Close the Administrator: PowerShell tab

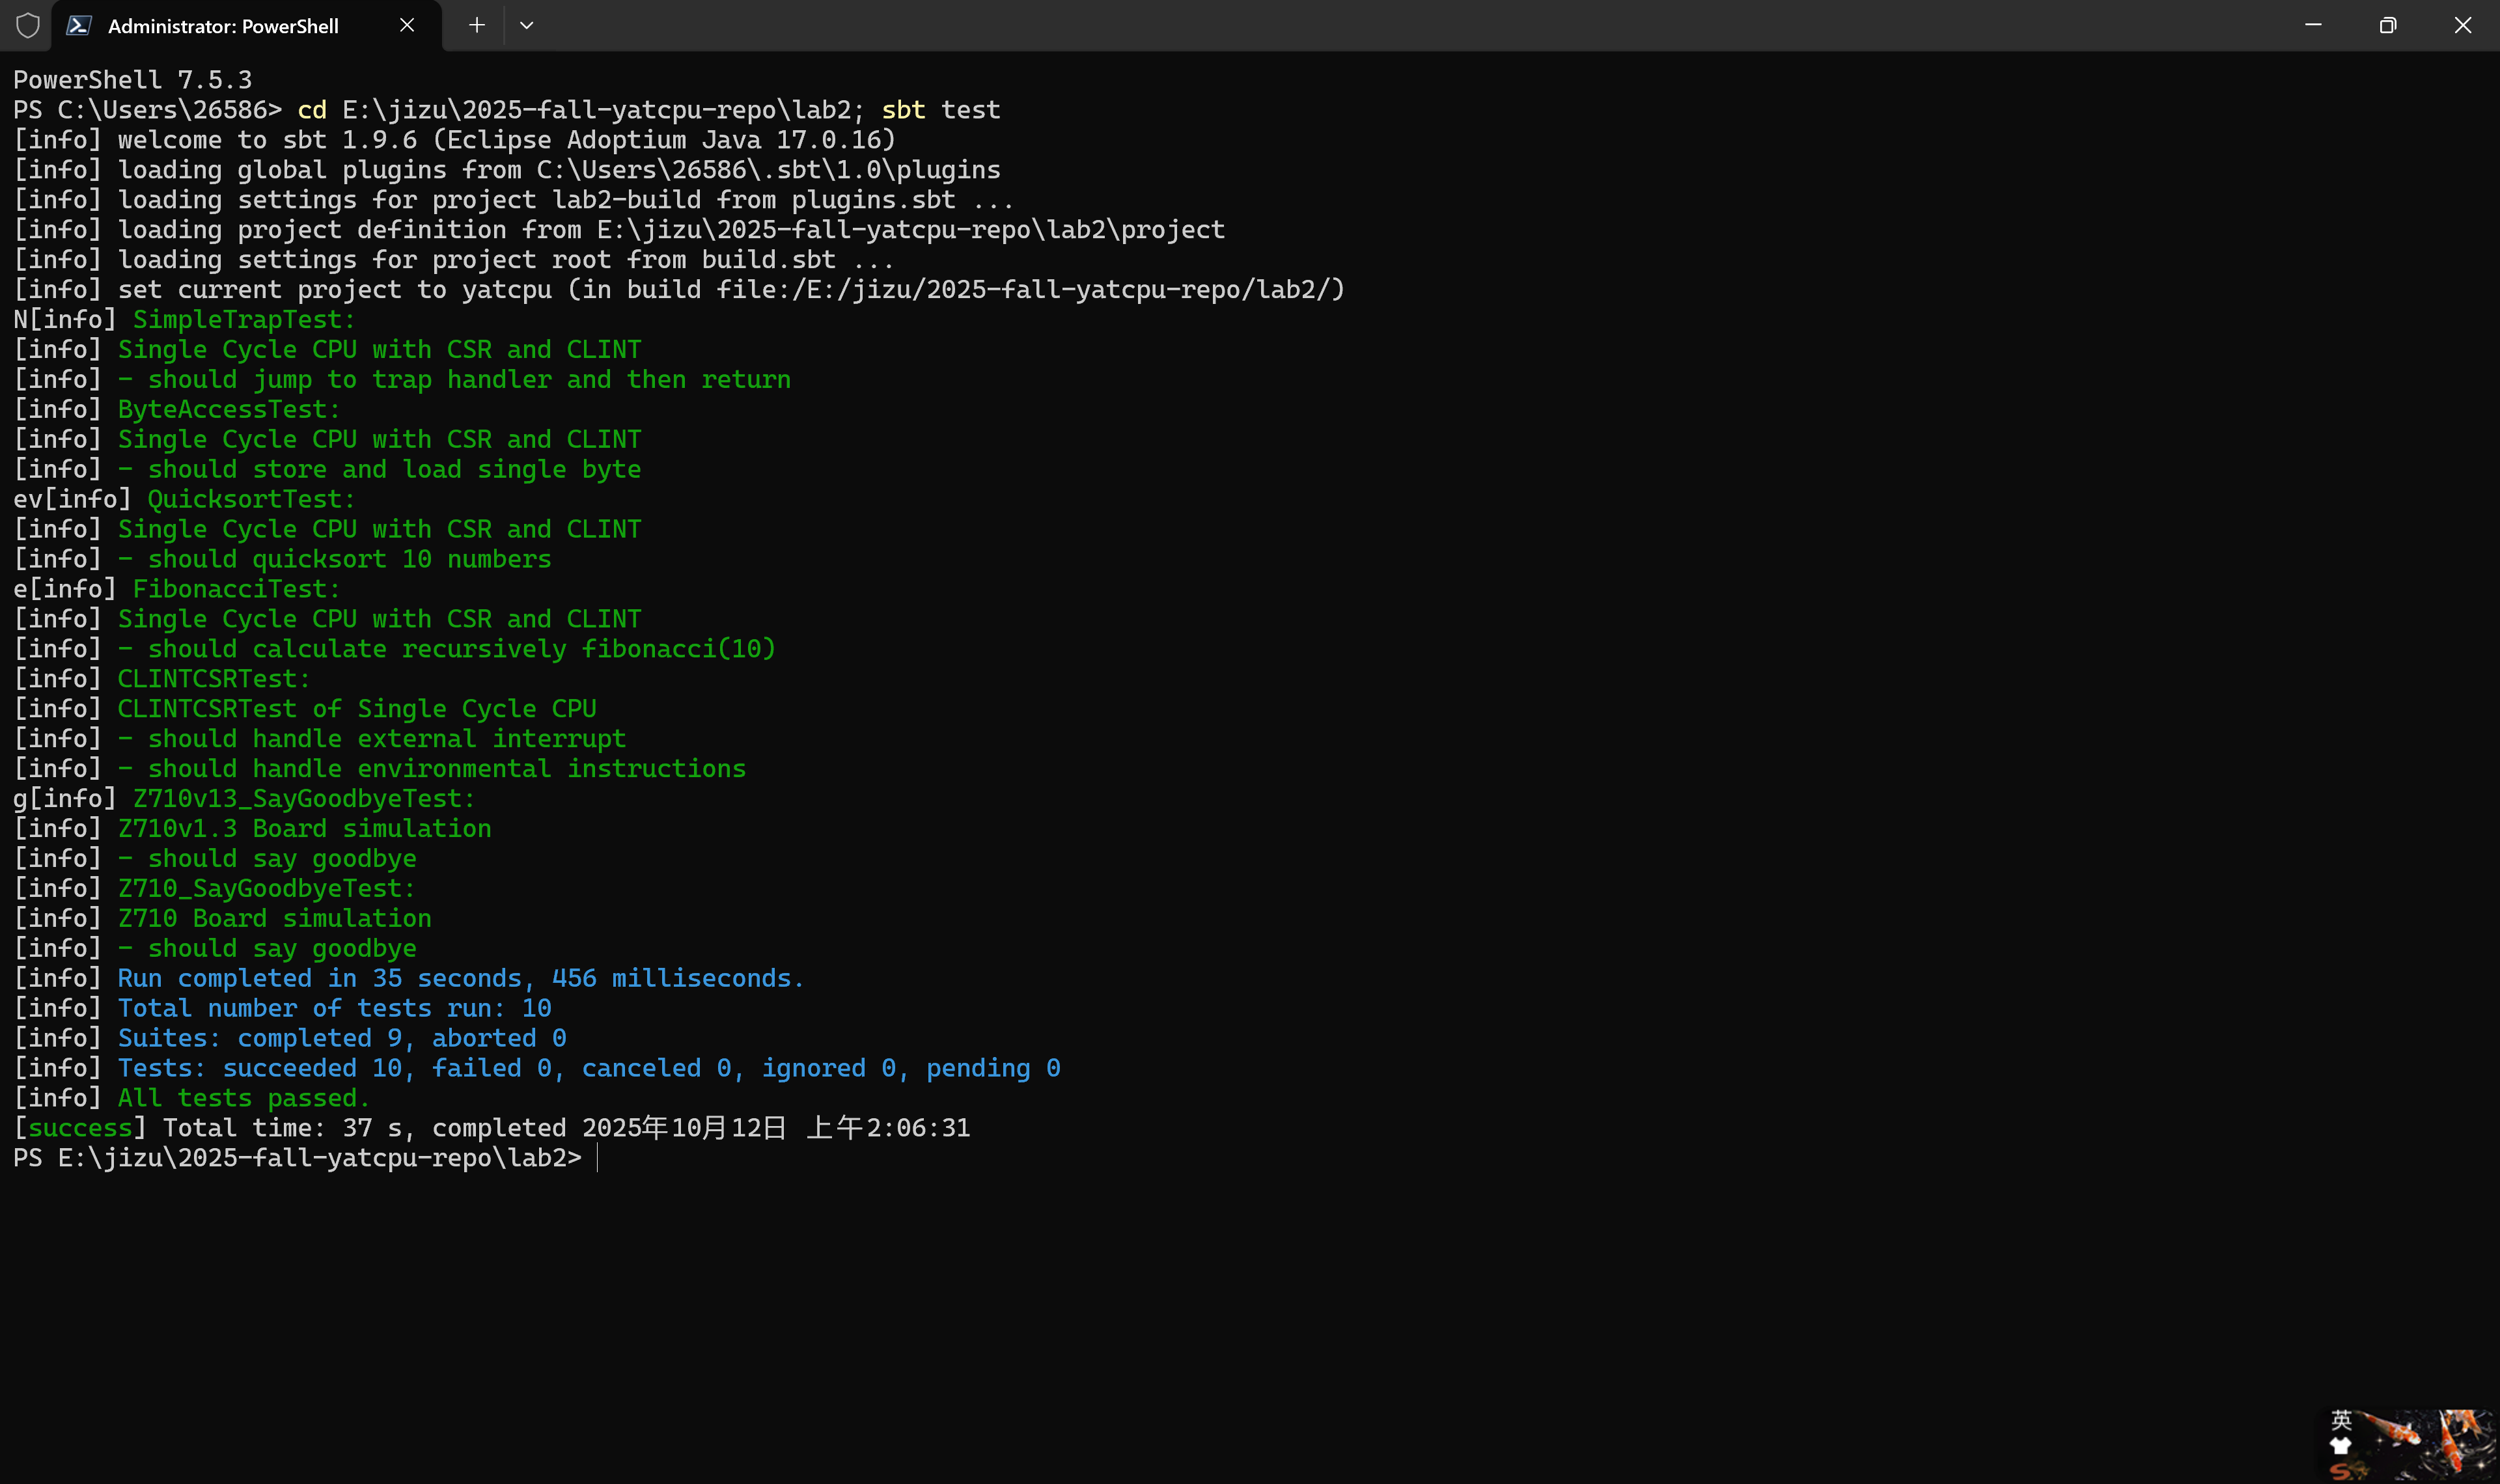click(x=407, y=26)
